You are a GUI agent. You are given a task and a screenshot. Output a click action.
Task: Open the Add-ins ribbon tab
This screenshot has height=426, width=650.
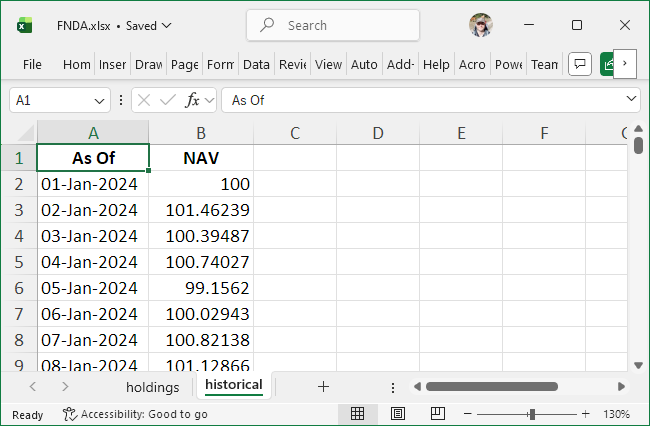[x=400, y=65]
